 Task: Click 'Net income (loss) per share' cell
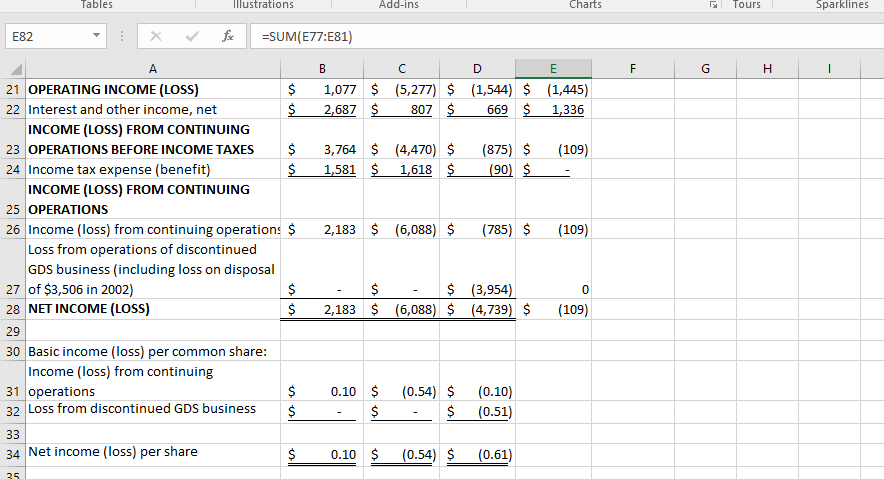(x=153, y=454)
